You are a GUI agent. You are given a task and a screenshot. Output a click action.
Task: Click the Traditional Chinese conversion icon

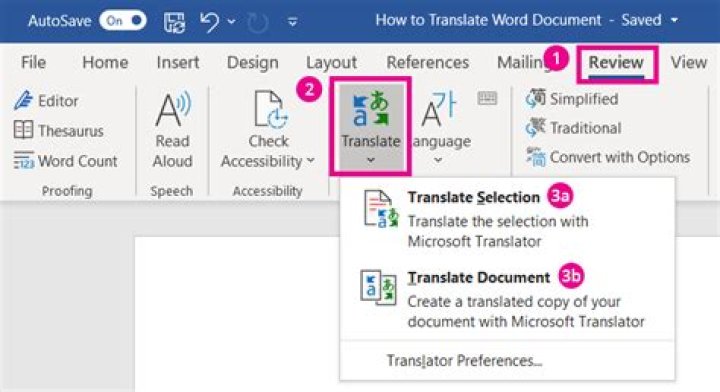[536, 128]
